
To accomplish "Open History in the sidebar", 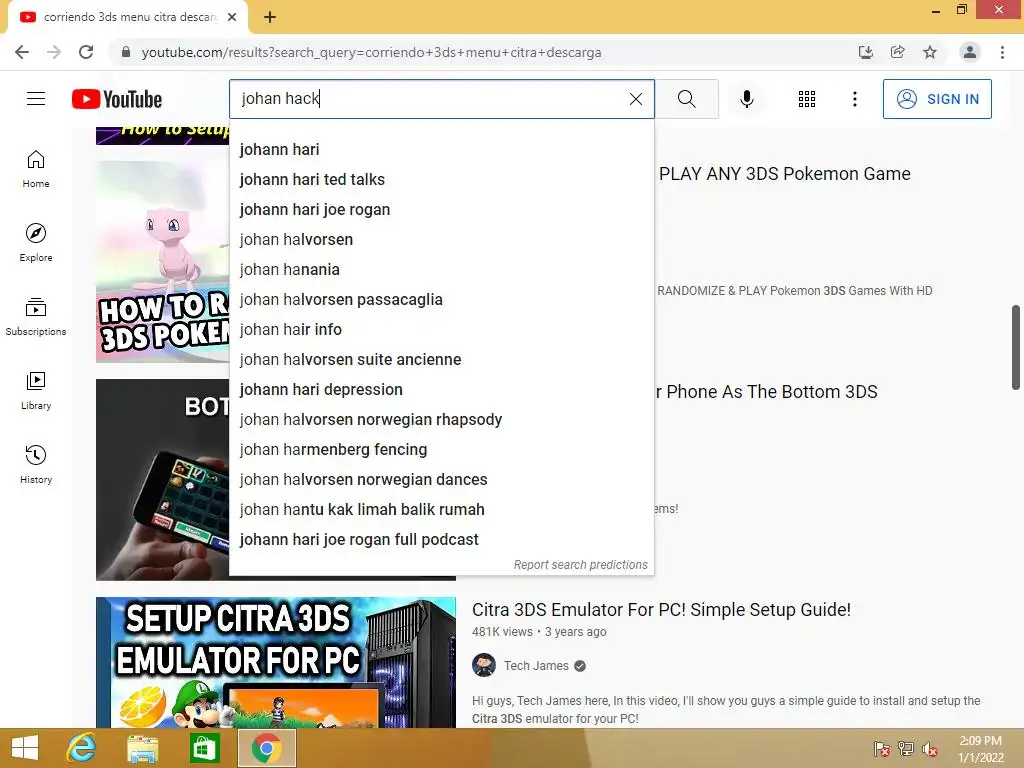I will [x=36, y=464].
